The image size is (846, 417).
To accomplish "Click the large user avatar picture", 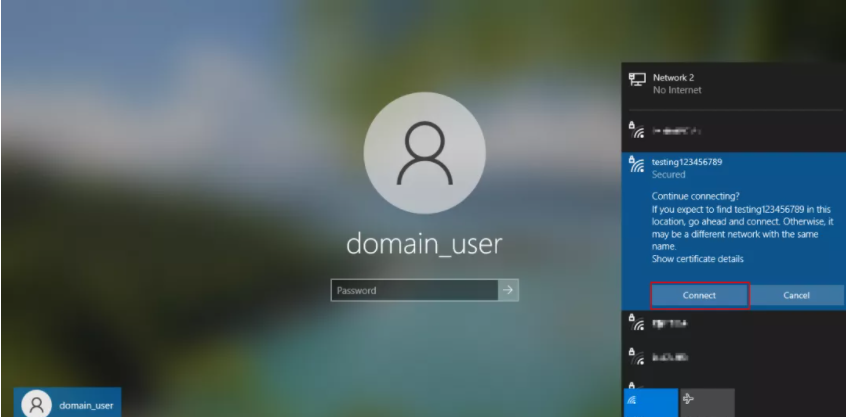I will (x=424, y=152).
